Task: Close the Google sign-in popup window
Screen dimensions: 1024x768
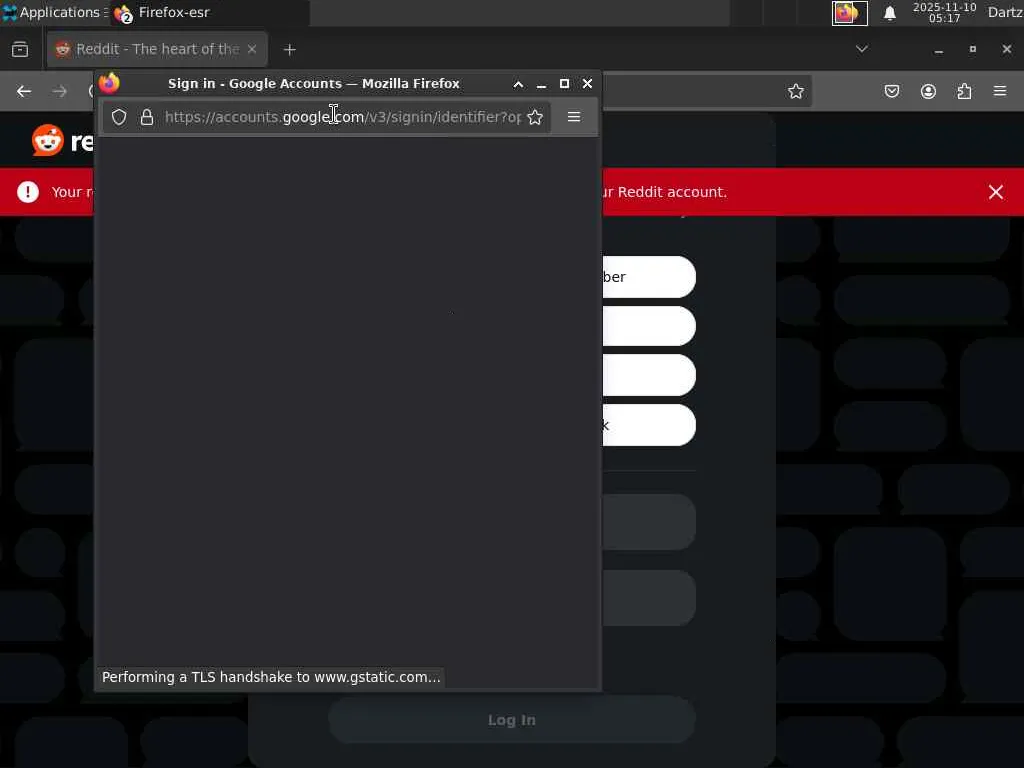Action: (587, 84)
